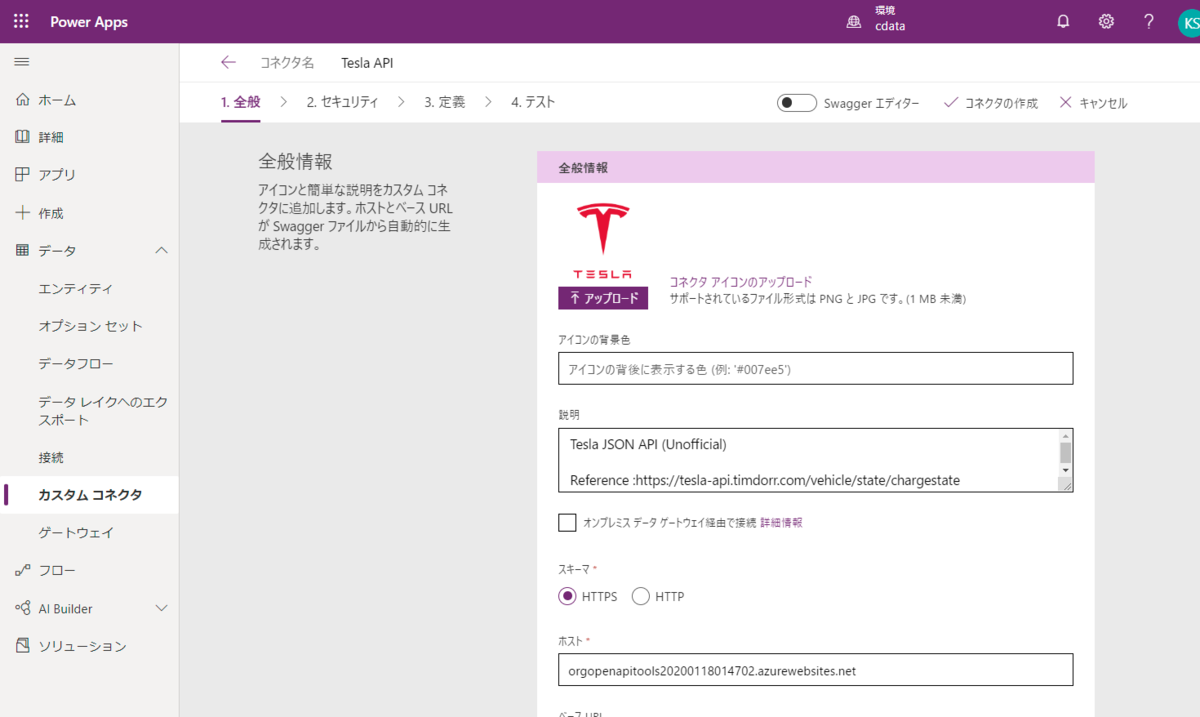Viewport: 1200px width, 717px height.
Task: Open the app launcher waffle icon
Action: [x=21, y=21]
